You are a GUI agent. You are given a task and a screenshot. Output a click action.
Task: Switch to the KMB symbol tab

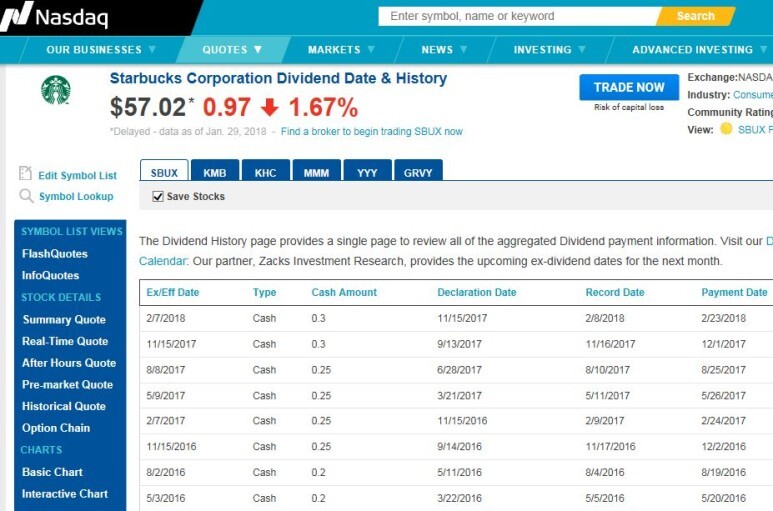click(x=215, y=171)
